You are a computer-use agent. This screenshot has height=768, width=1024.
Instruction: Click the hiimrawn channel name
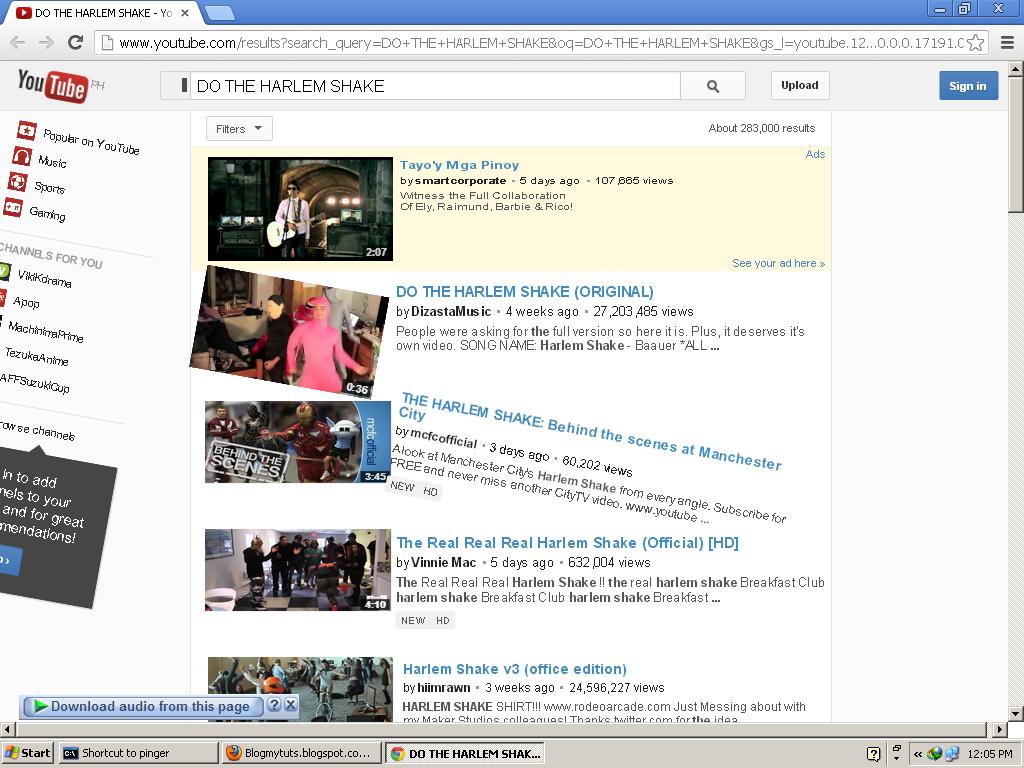click(443, 688)
